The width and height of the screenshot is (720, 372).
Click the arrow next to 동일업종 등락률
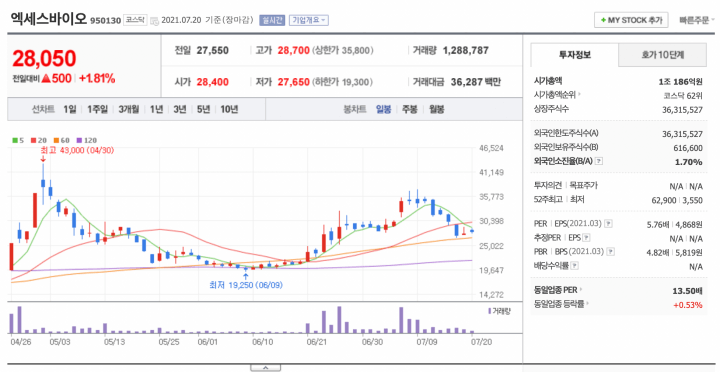588,304
